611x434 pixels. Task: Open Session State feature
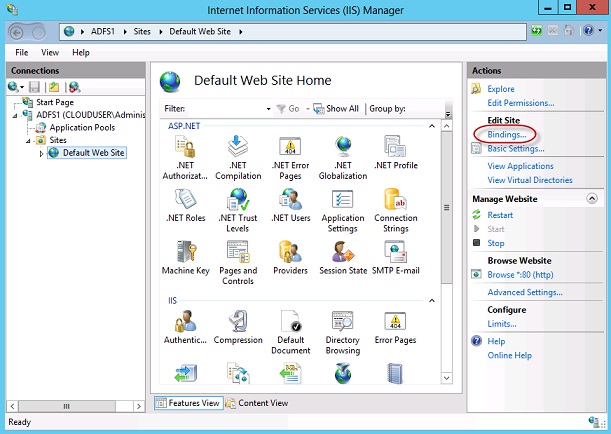pyautogui.click(x=343, y=258)
